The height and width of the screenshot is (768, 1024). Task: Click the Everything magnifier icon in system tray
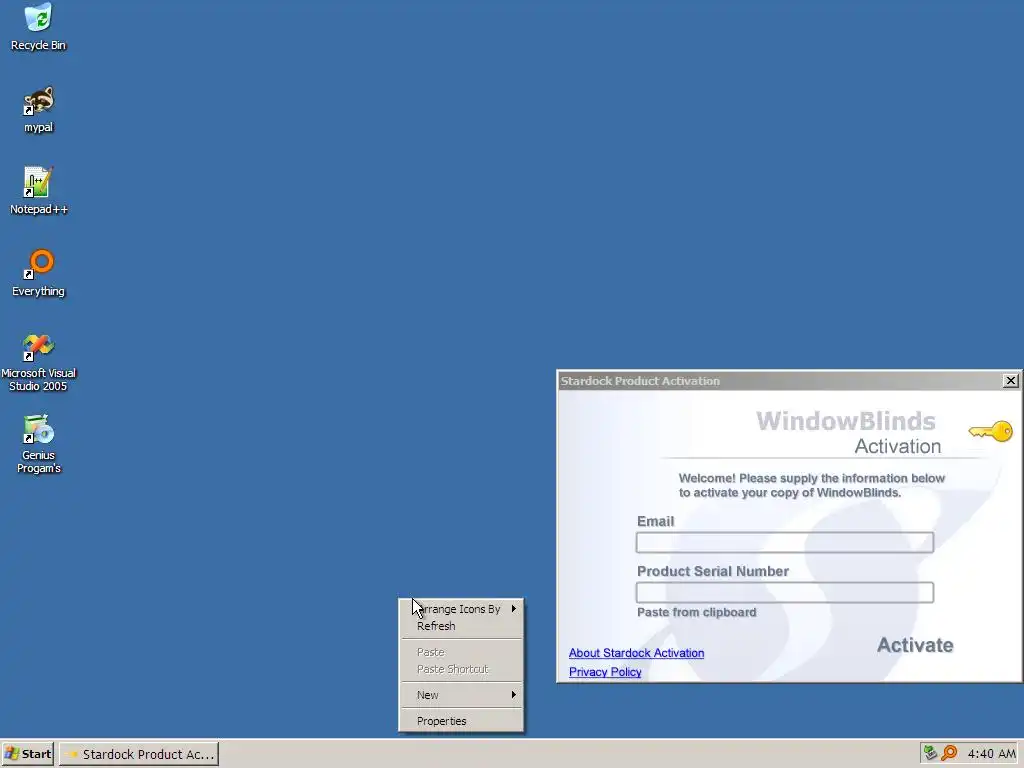[949, 753]
